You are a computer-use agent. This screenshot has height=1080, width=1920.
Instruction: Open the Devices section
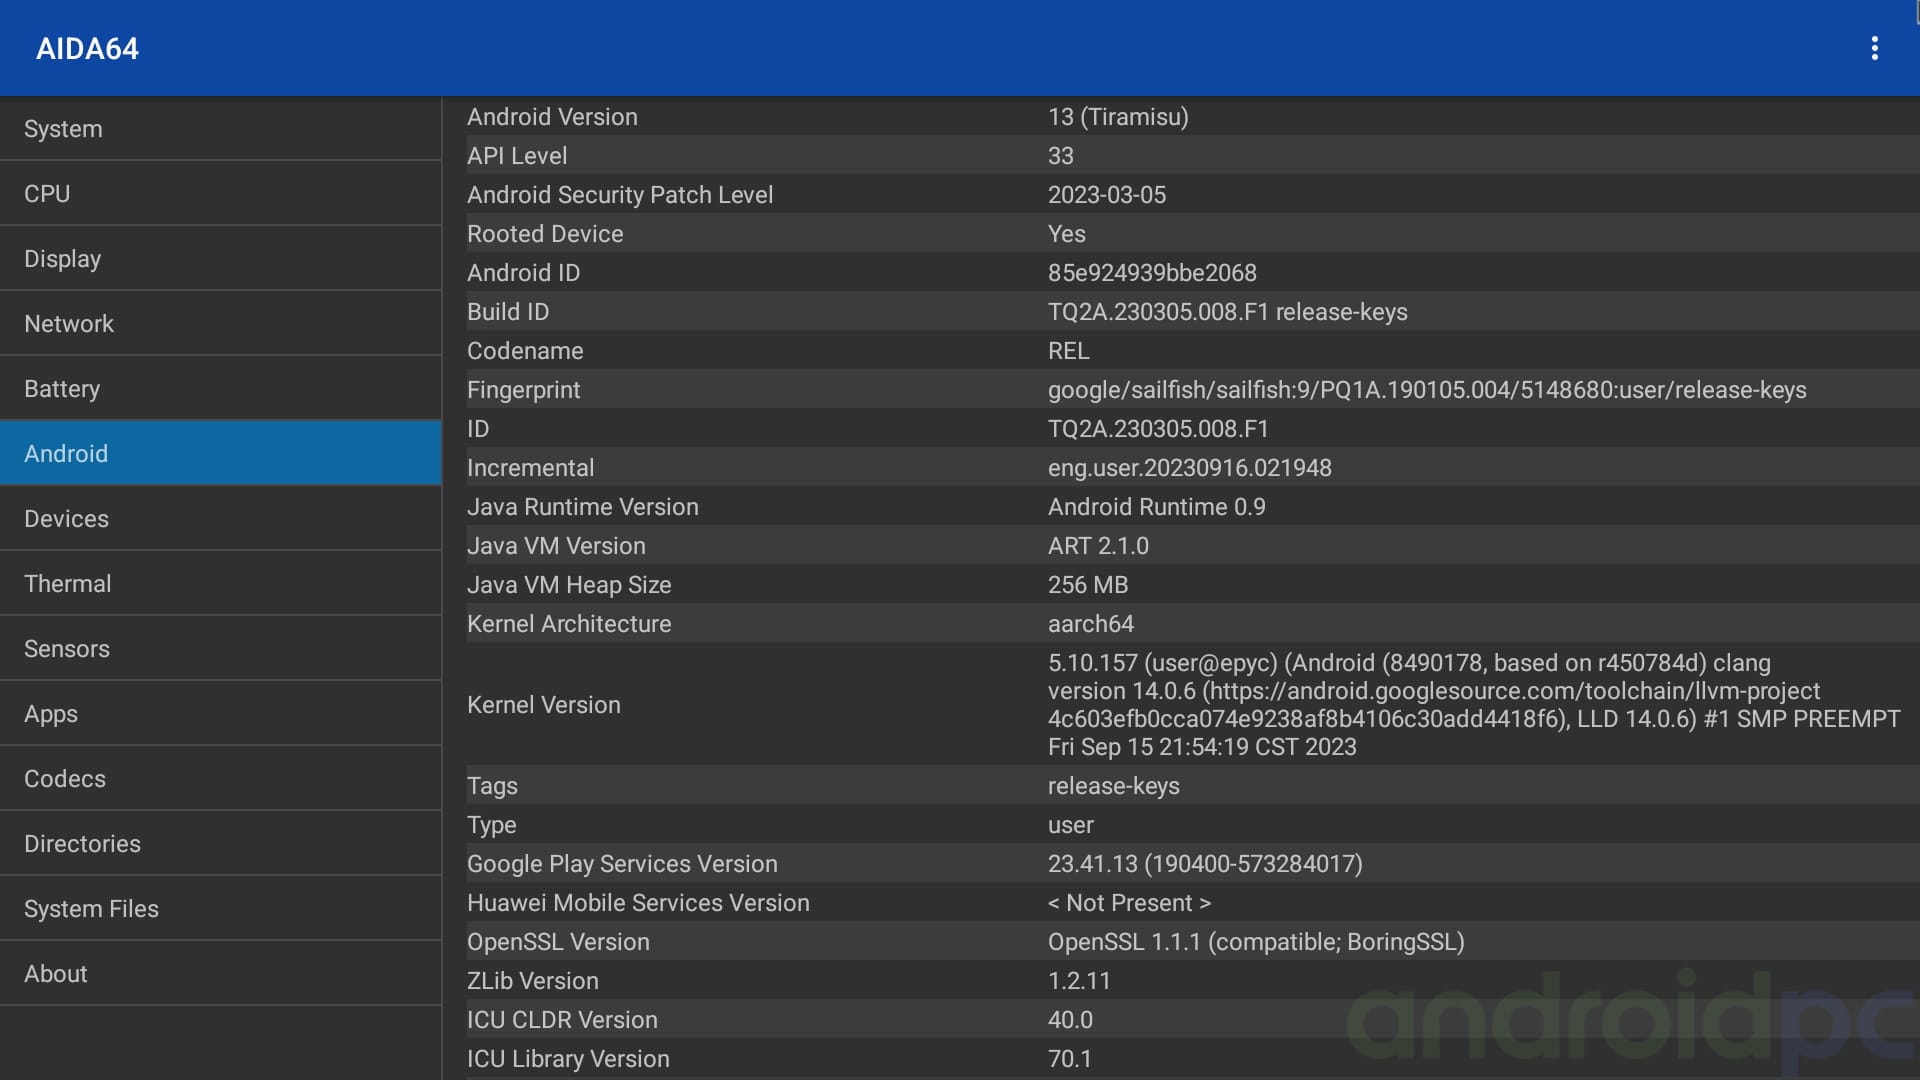click(220, 519)
